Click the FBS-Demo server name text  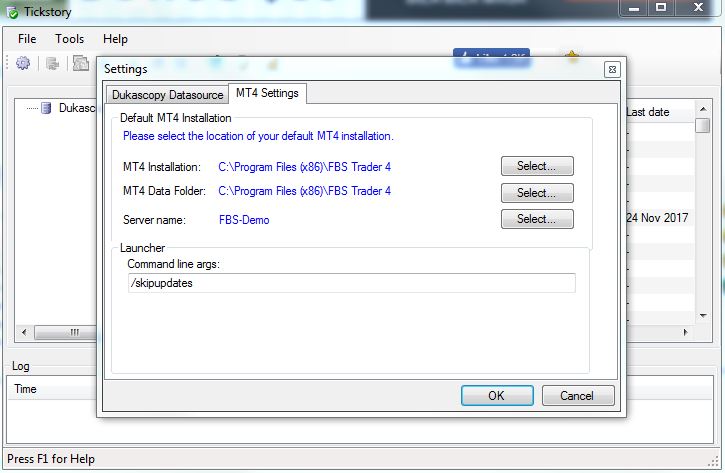coord(244,220)
